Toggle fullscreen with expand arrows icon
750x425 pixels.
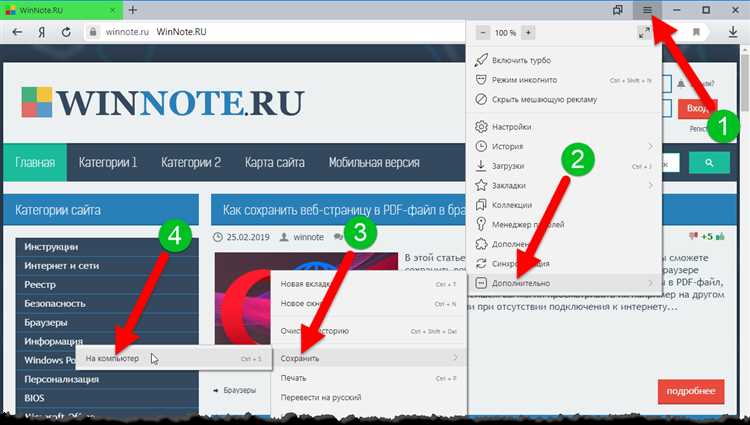(644, 33)
